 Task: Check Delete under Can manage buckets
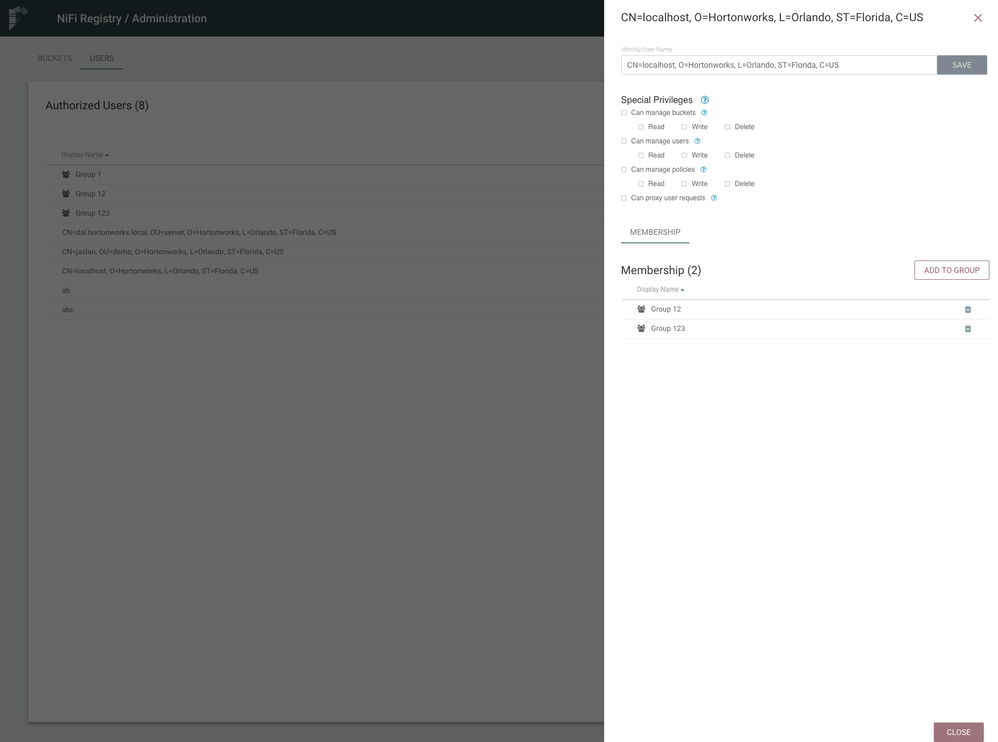point(727,127)
